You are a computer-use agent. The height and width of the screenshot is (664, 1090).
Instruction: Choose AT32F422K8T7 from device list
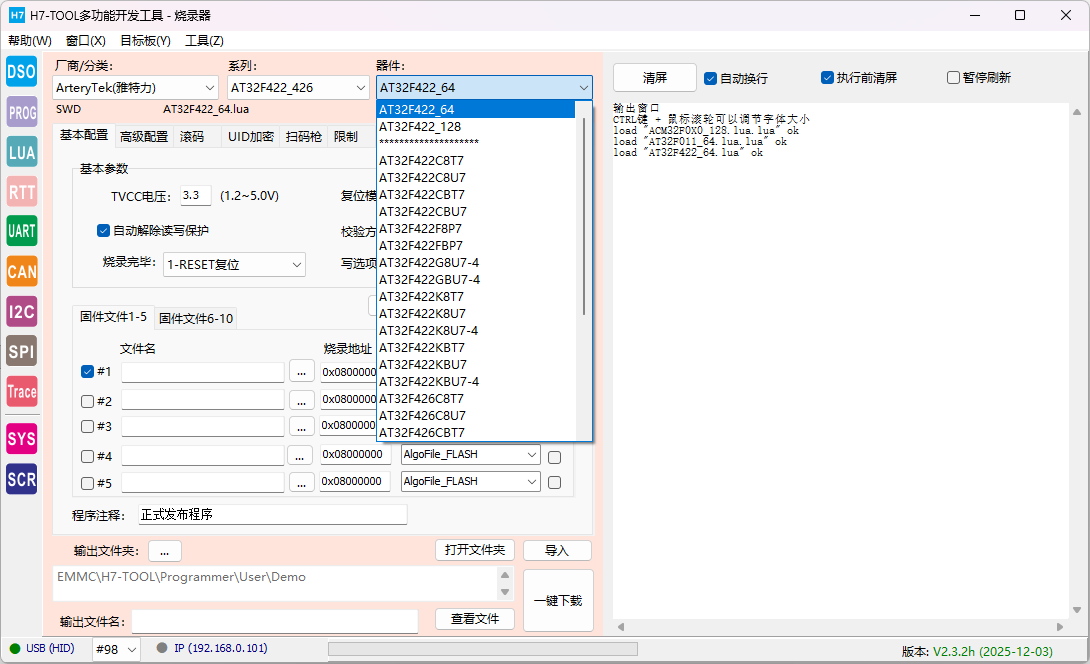tap(421, 296)
